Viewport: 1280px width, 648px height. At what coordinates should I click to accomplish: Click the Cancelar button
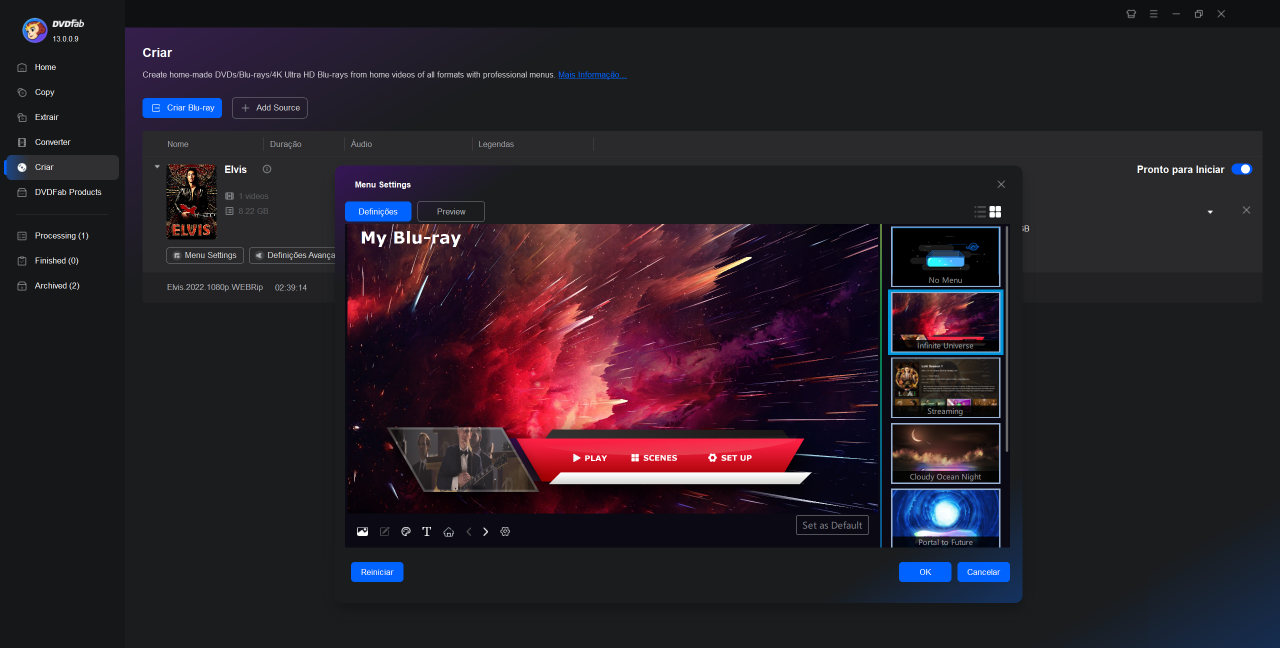tap(983, 572)
